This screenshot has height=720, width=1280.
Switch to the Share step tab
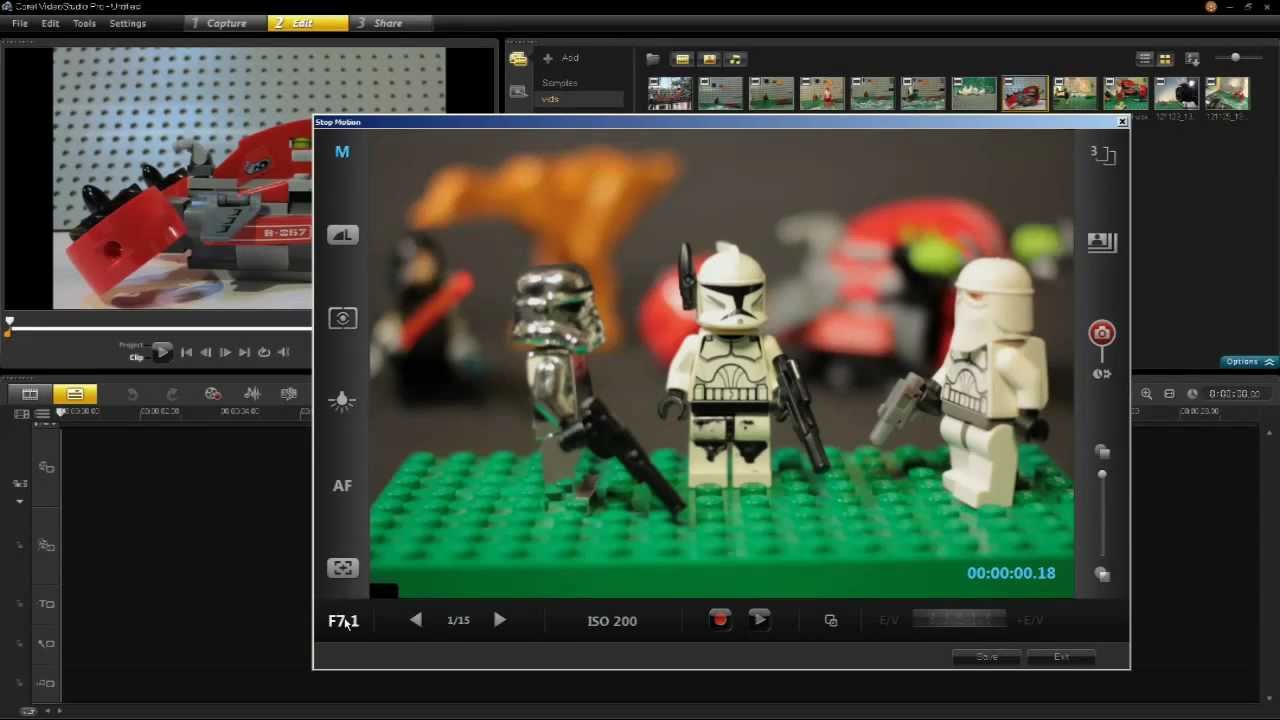coord(387,23)
